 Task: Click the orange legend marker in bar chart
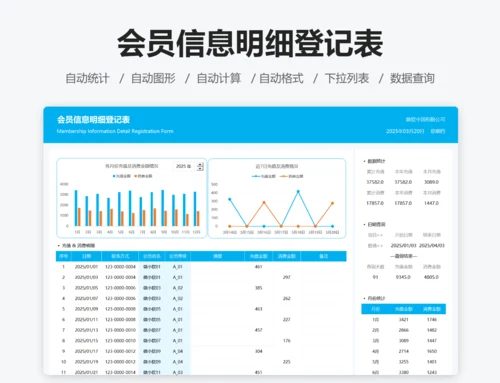[x=136, y=176]
